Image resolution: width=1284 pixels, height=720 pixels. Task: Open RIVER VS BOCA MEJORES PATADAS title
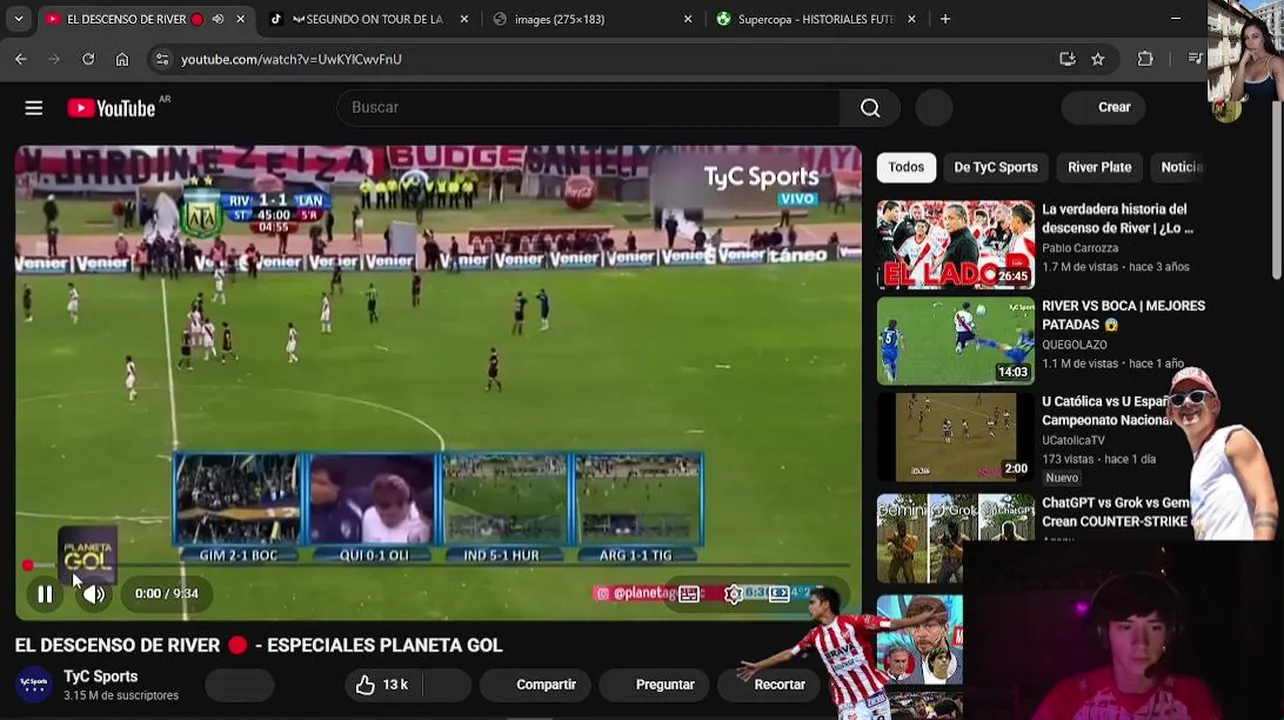tap(1123, 315)
